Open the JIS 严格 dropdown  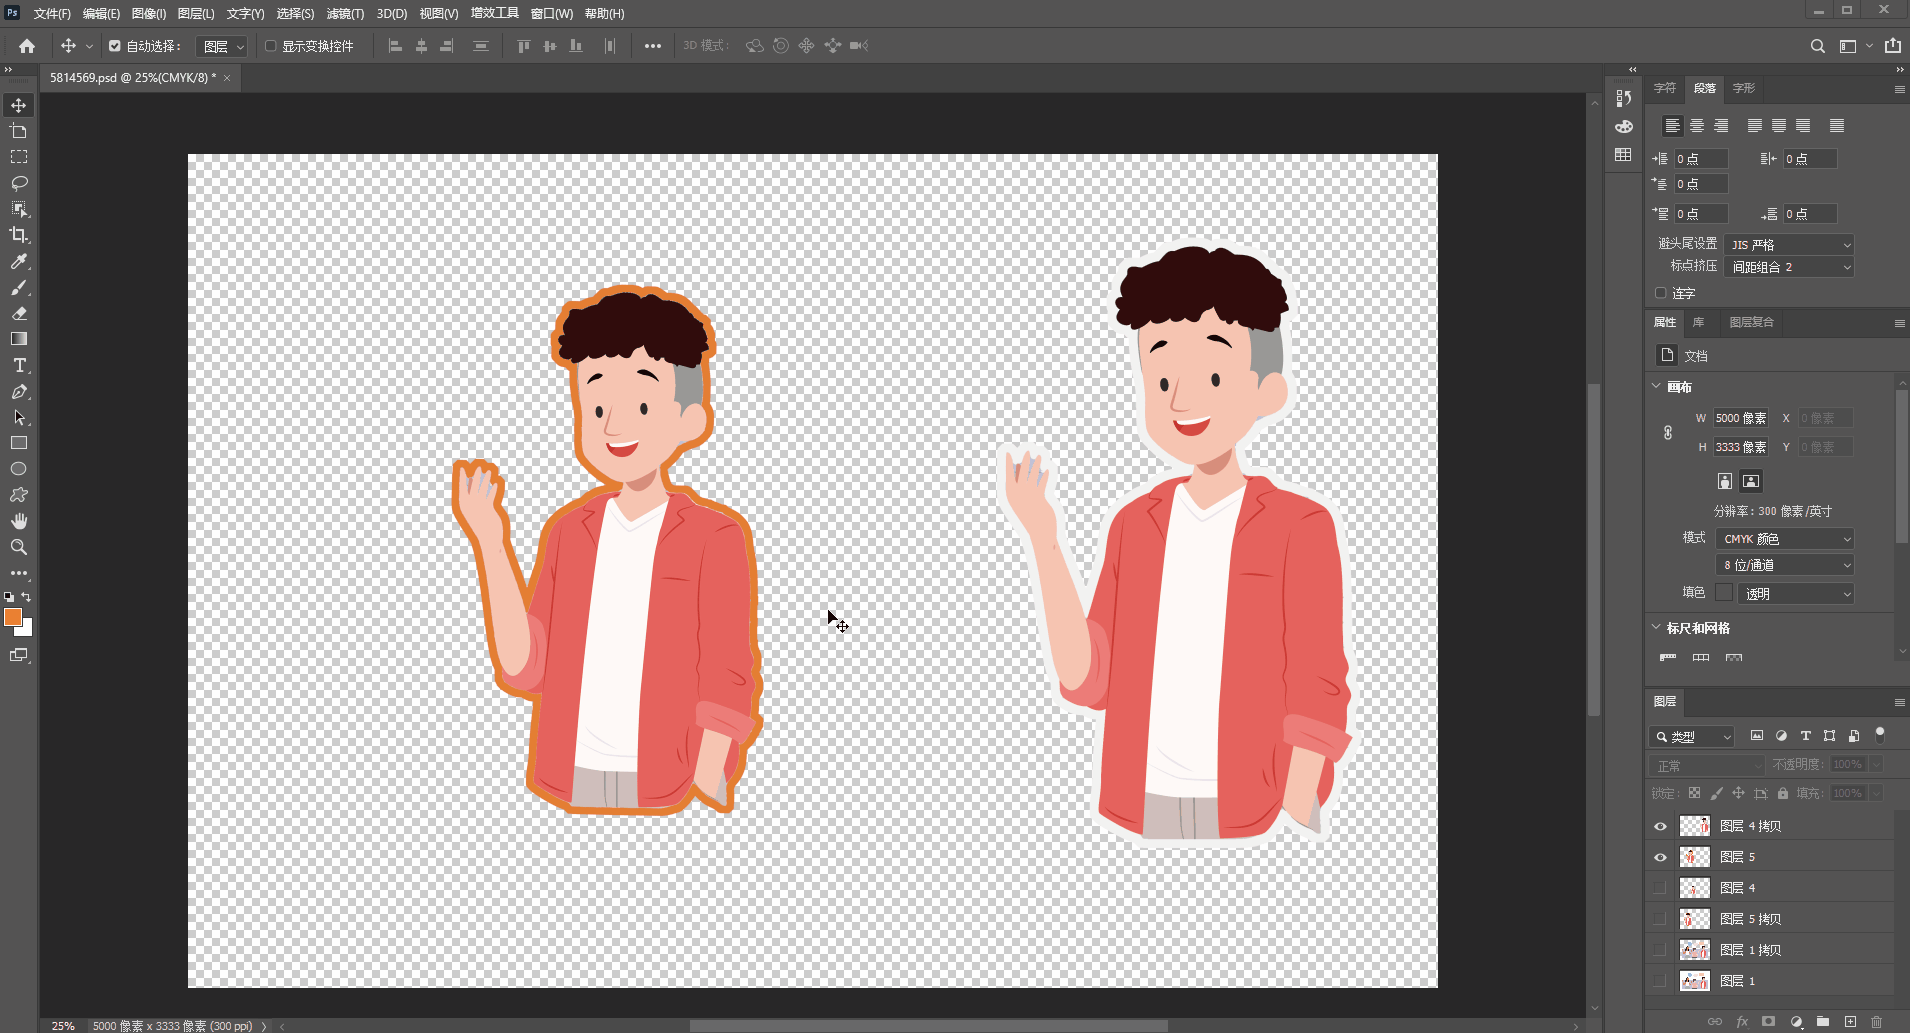point(1789,244)
